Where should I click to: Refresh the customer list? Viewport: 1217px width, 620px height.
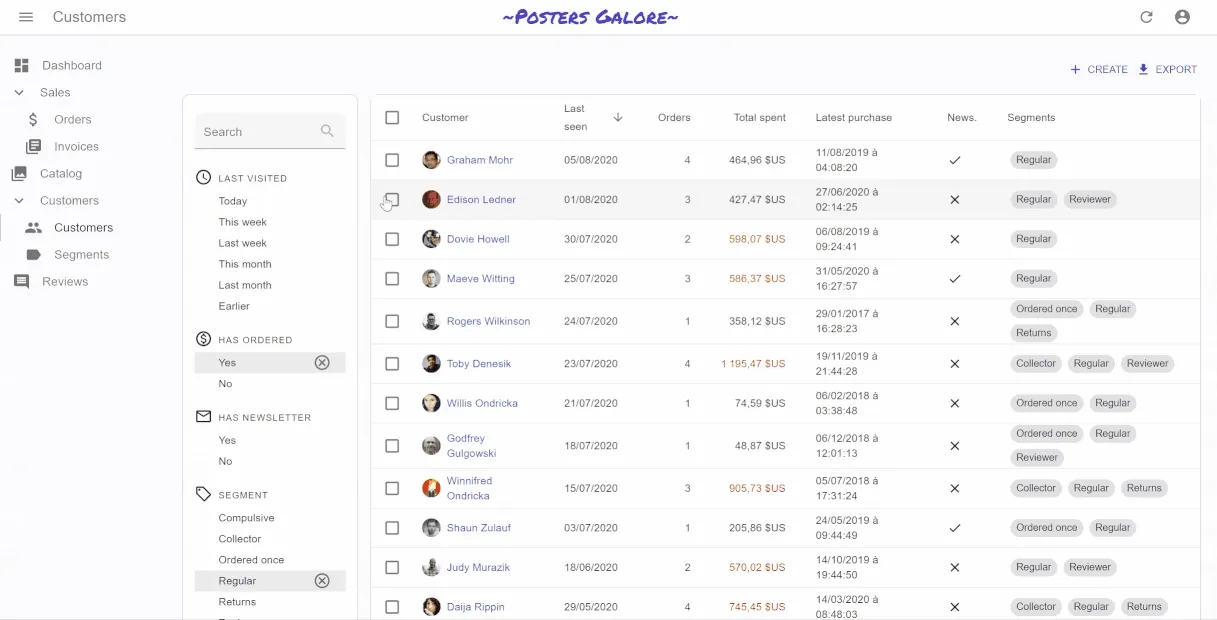coord(1146,16)
